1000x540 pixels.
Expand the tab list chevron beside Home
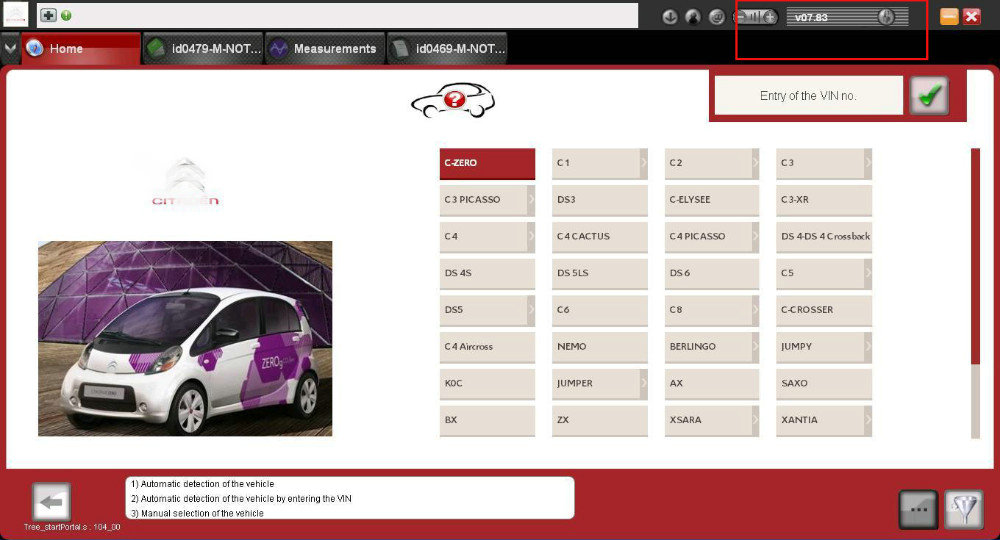click(x=10, y=48)
